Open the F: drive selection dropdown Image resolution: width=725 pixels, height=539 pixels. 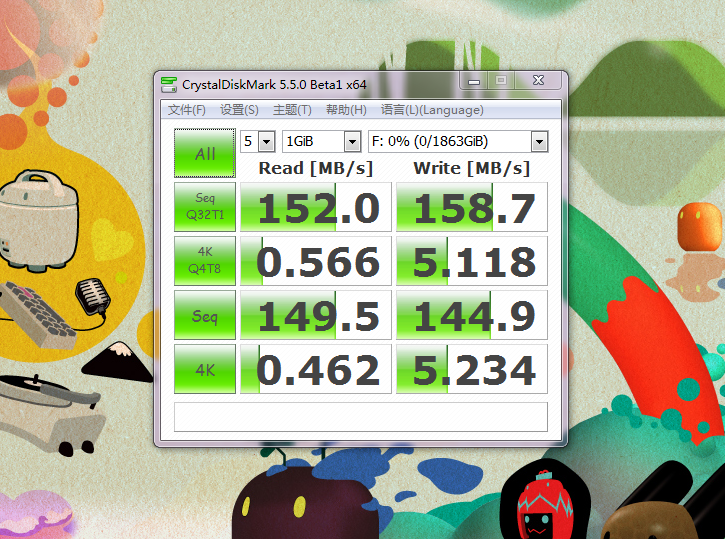pyautogui.click(x=458, y=141)
